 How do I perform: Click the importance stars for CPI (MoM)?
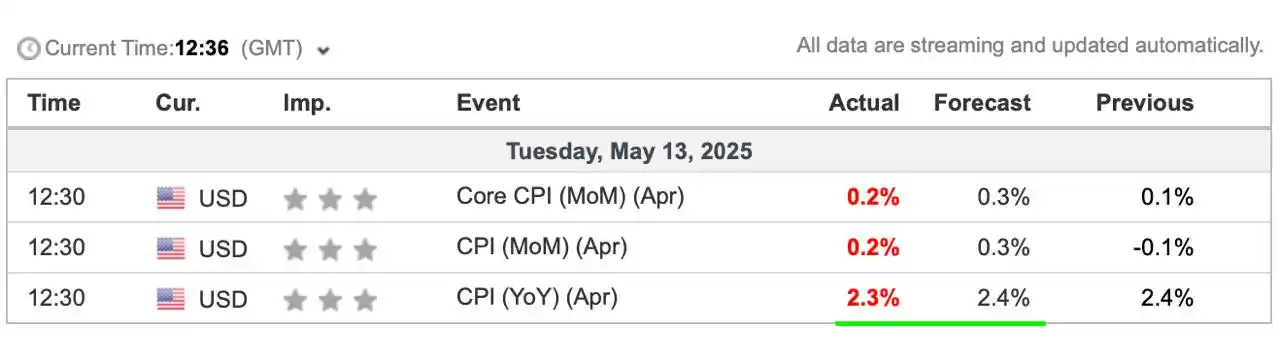coord(330,249)
